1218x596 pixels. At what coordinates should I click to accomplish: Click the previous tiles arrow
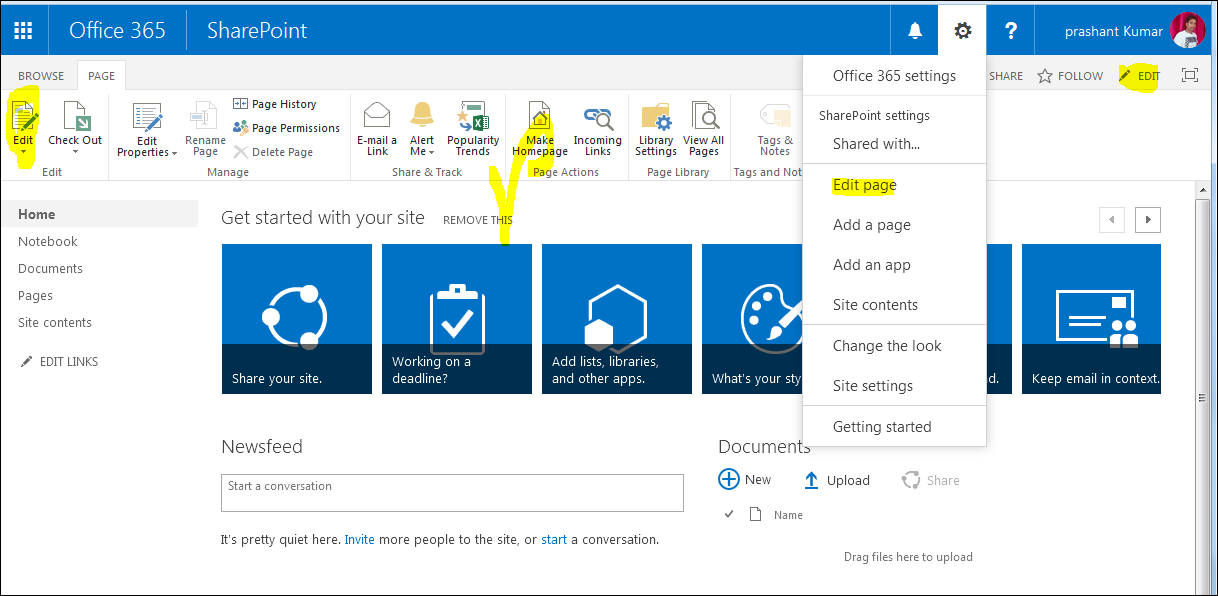tap(1112, 219)
